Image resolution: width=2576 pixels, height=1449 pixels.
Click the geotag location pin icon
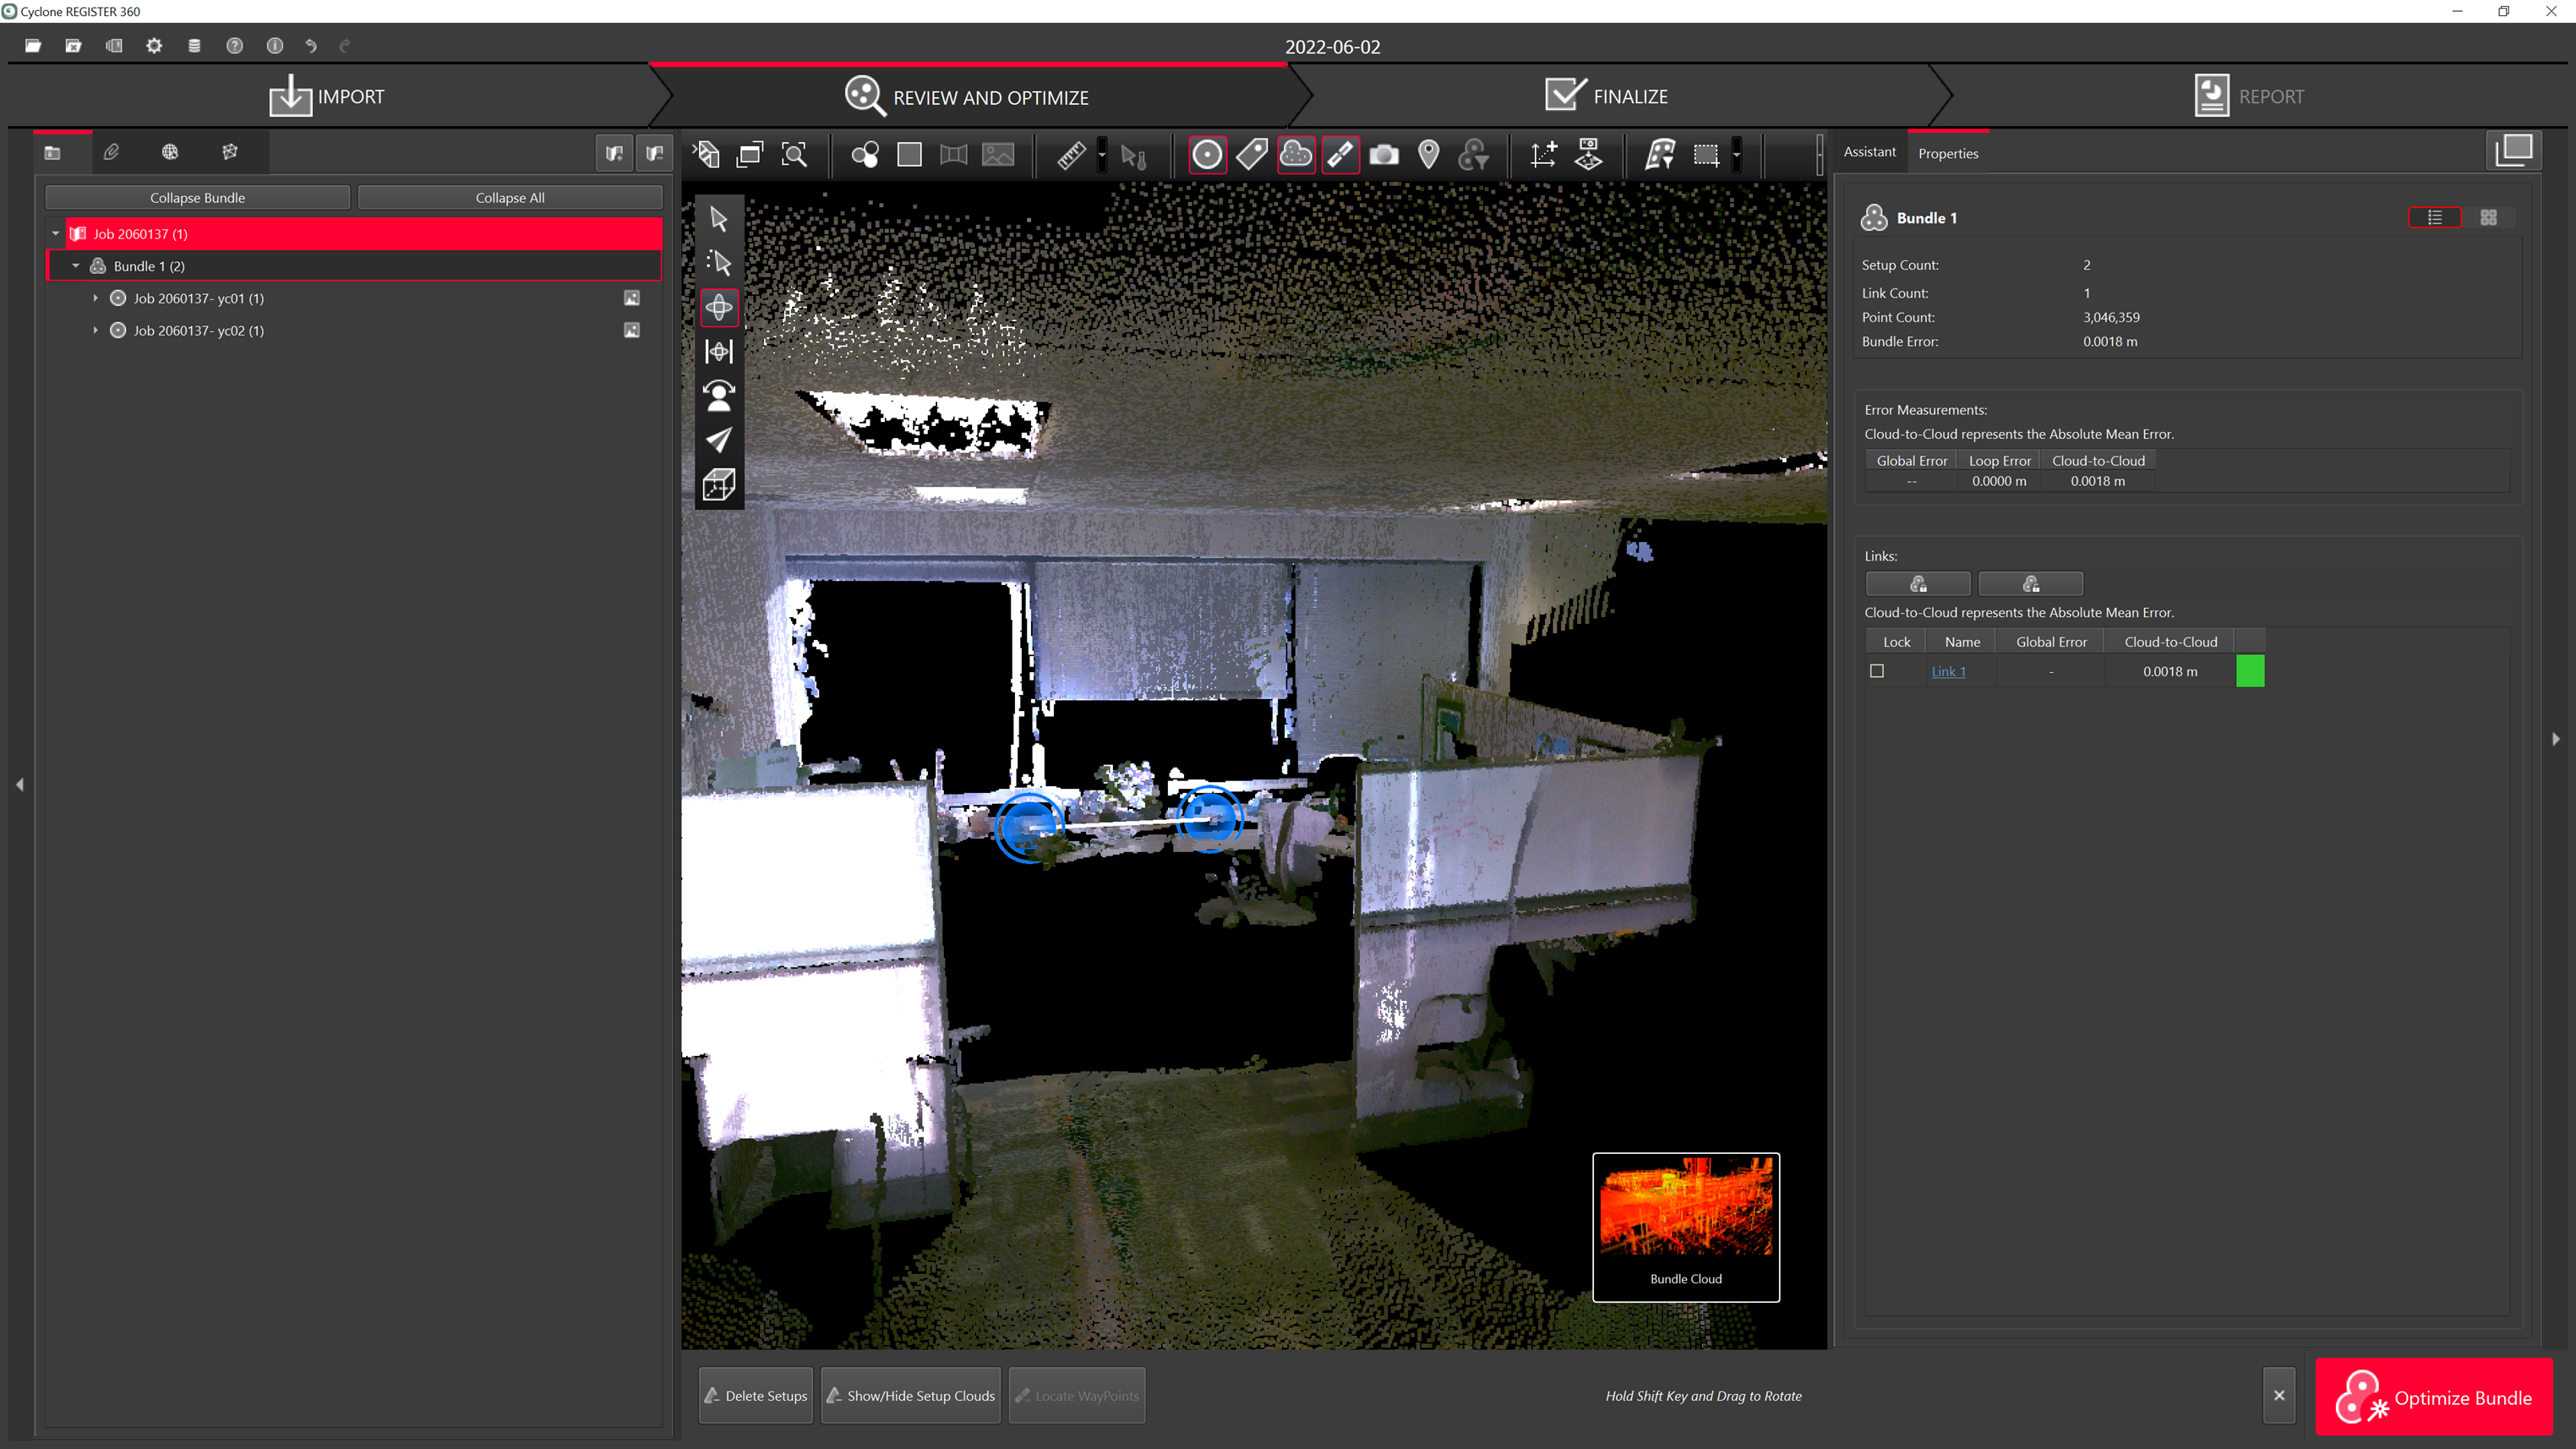tap(1429, 155)
